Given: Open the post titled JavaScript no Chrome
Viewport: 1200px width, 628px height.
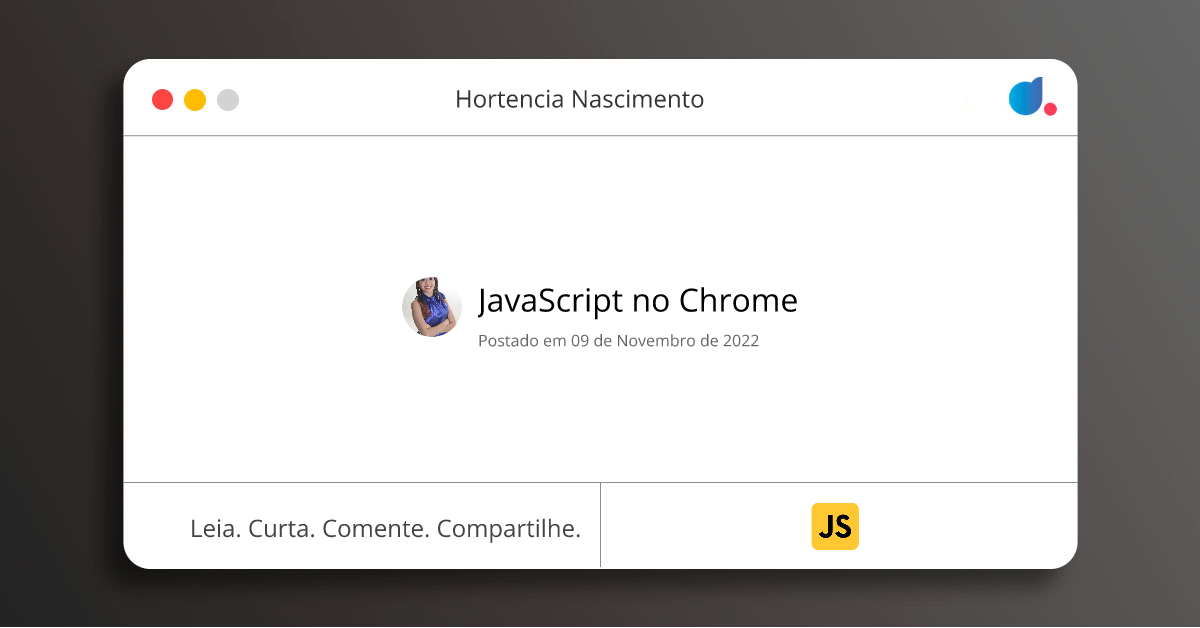Looking at the screenshot, I should (x=639, y=301).
